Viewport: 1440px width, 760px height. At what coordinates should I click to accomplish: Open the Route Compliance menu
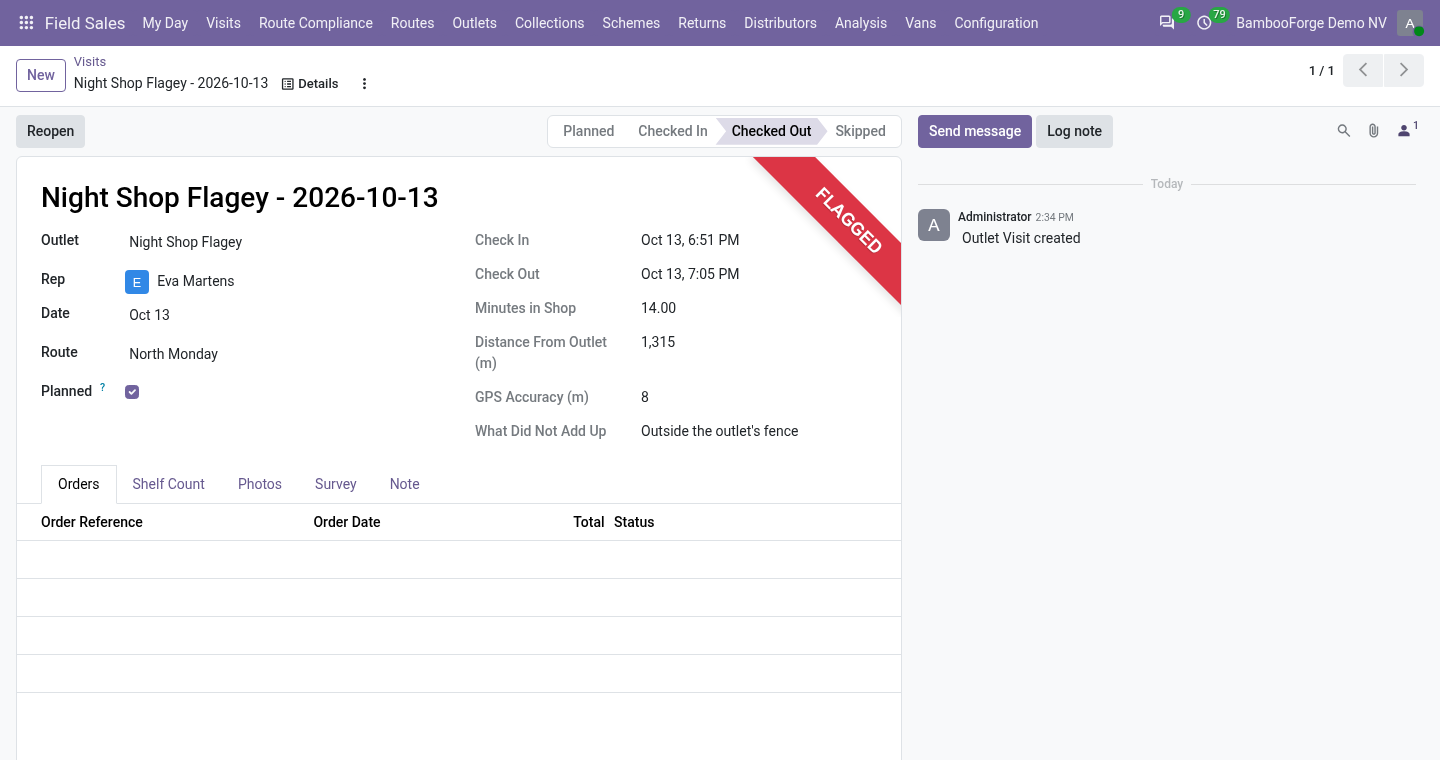(316, 23)
